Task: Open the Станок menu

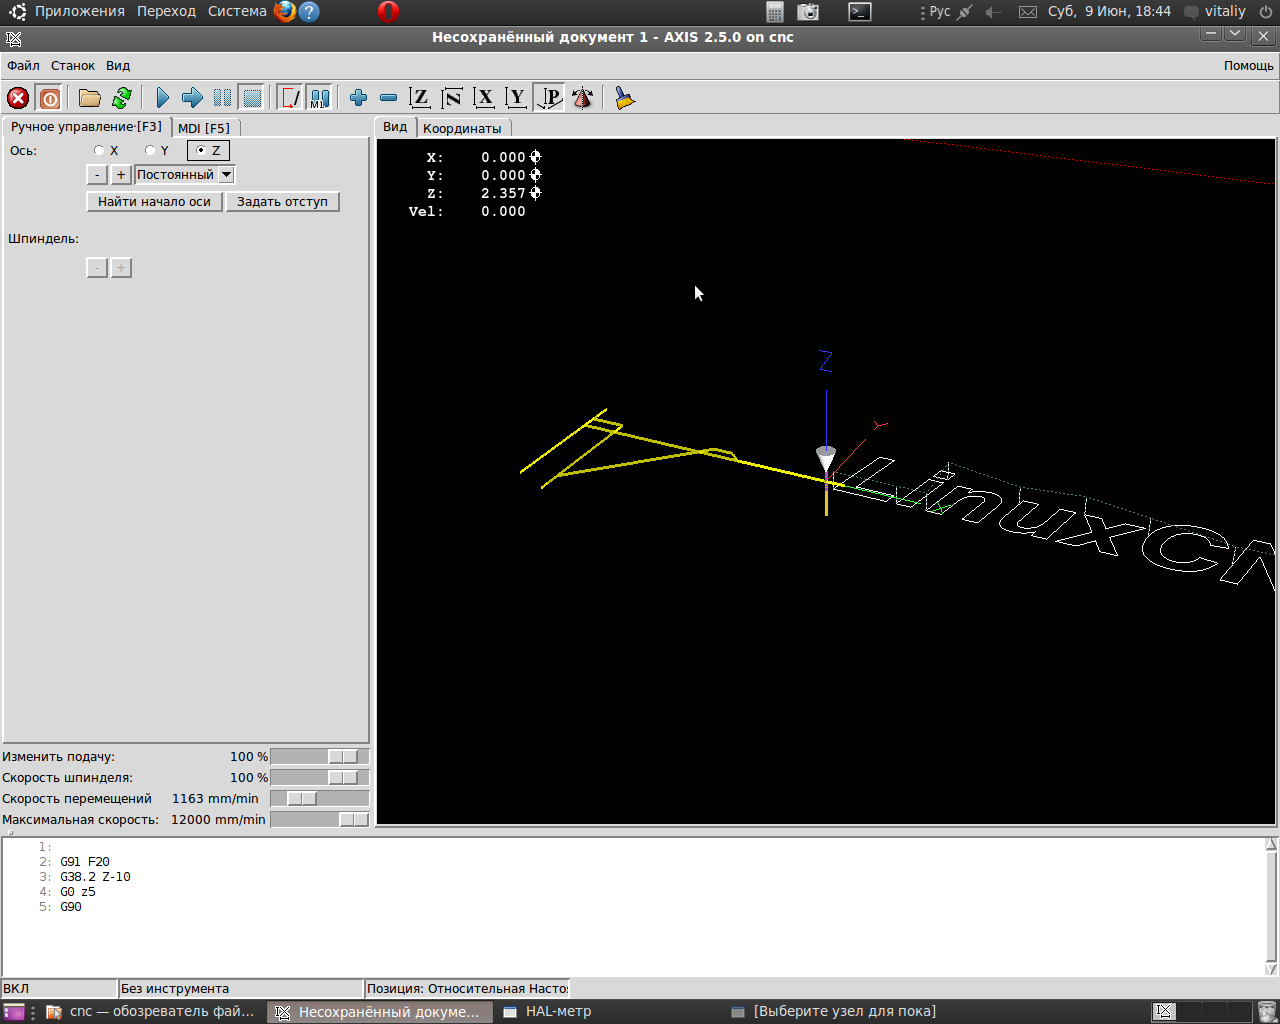Action: coord(73,66)
